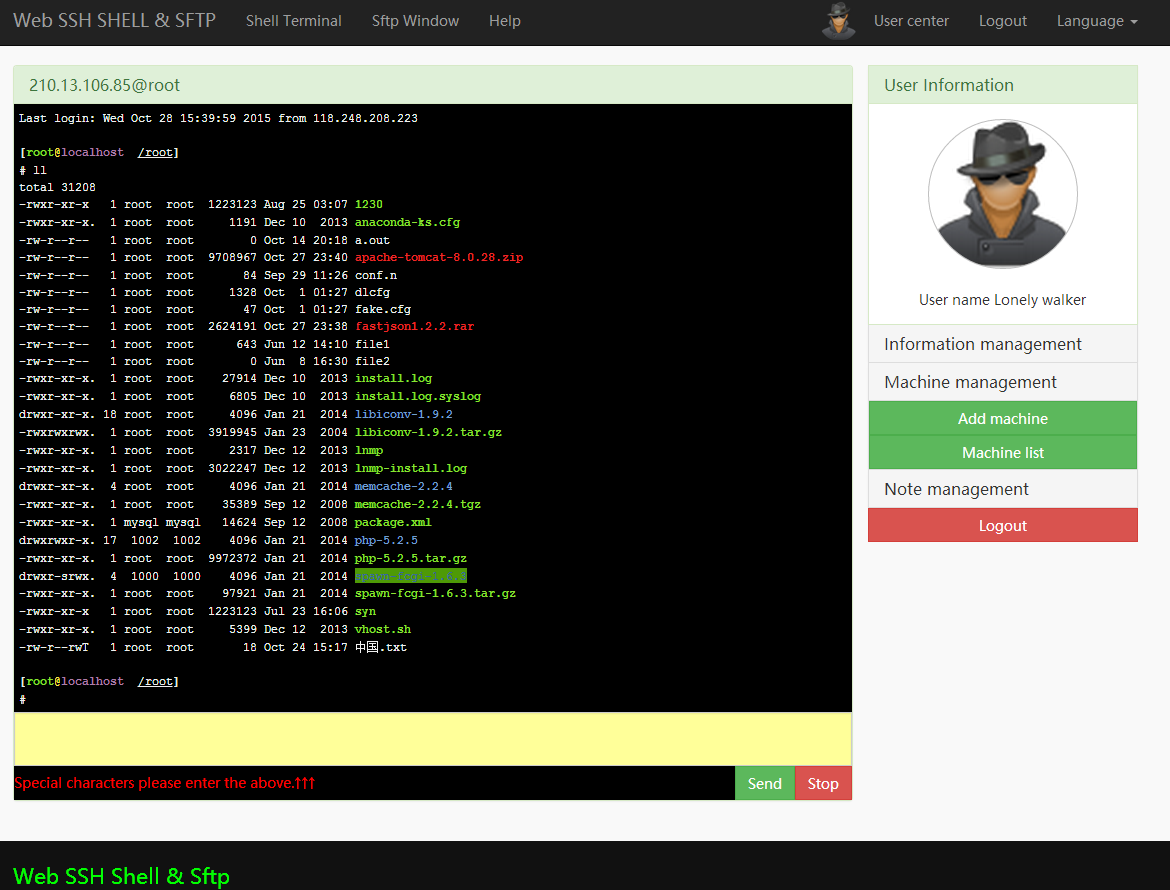Click the red special characters hint text
1170x890 pixels.
coord(165,783)
